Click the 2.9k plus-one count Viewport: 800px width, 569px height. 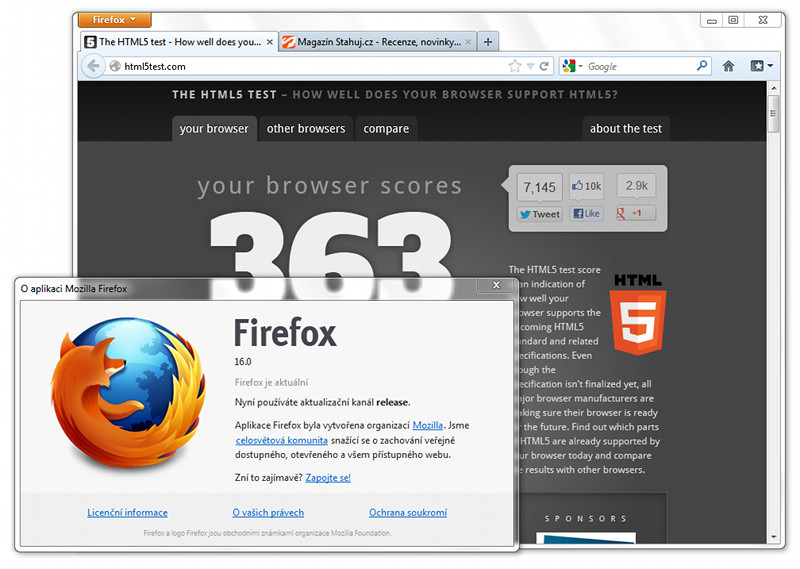636,186
